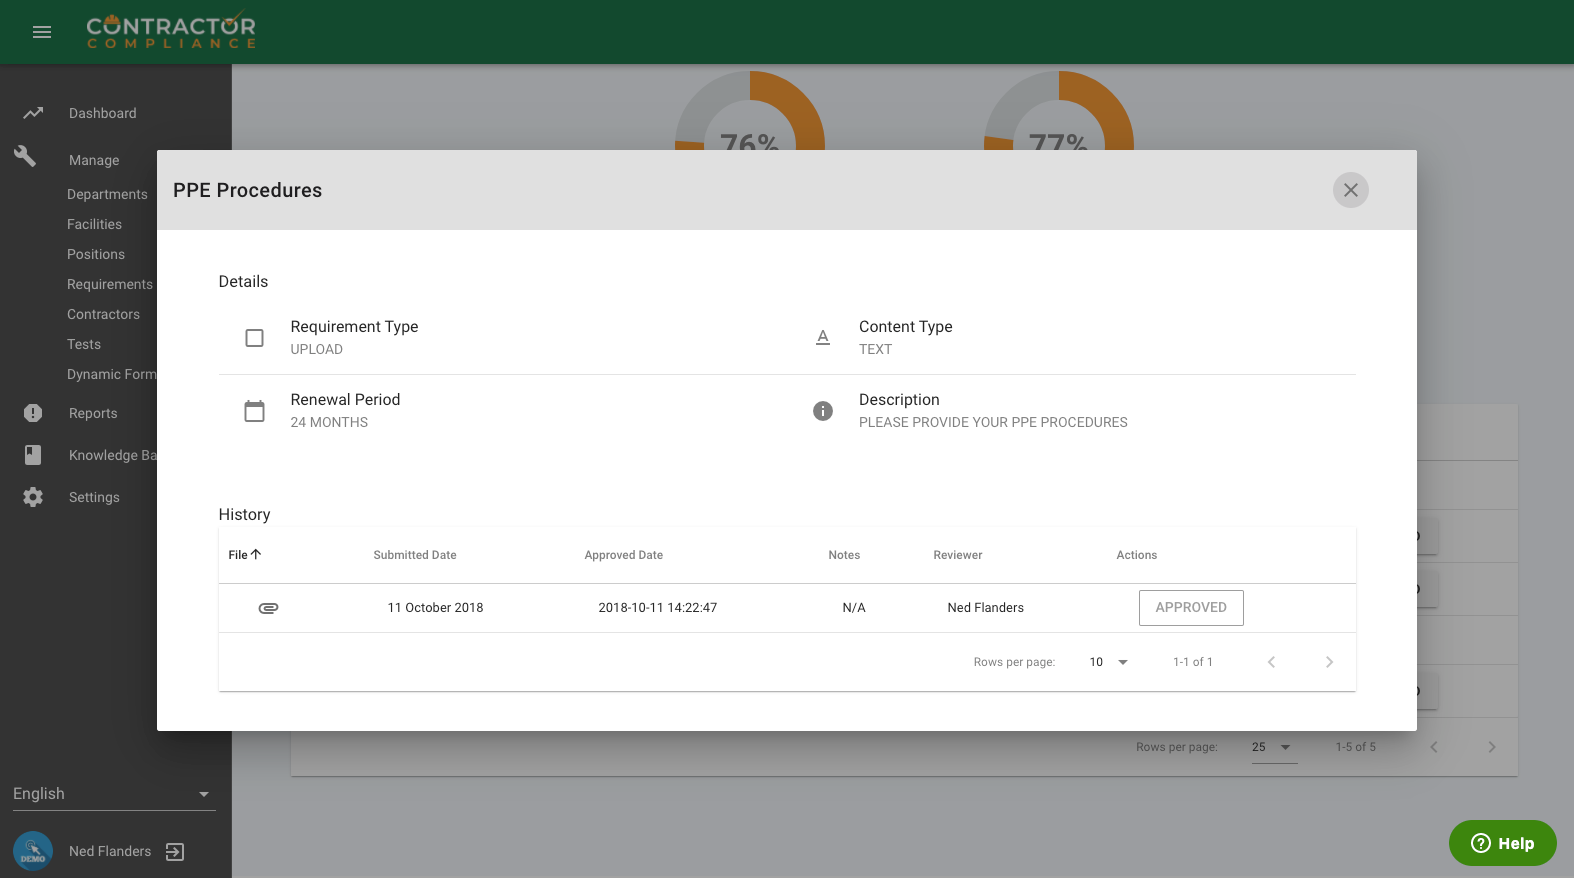Open Facilities under Manage
Image resolution: width=1574 pixels, height=878 pixels.
click(x=94, y=224)
